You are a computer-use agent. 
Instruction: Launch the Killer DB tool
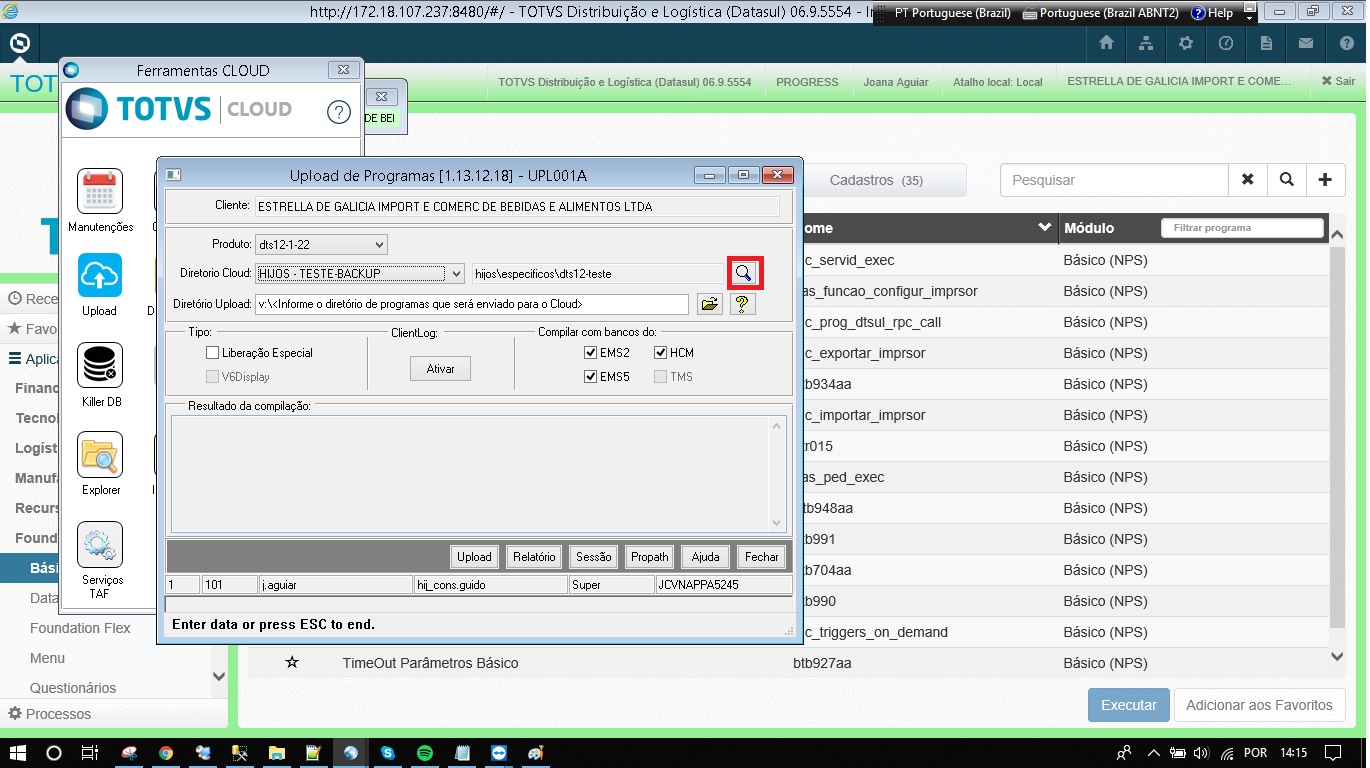point(100,366)
